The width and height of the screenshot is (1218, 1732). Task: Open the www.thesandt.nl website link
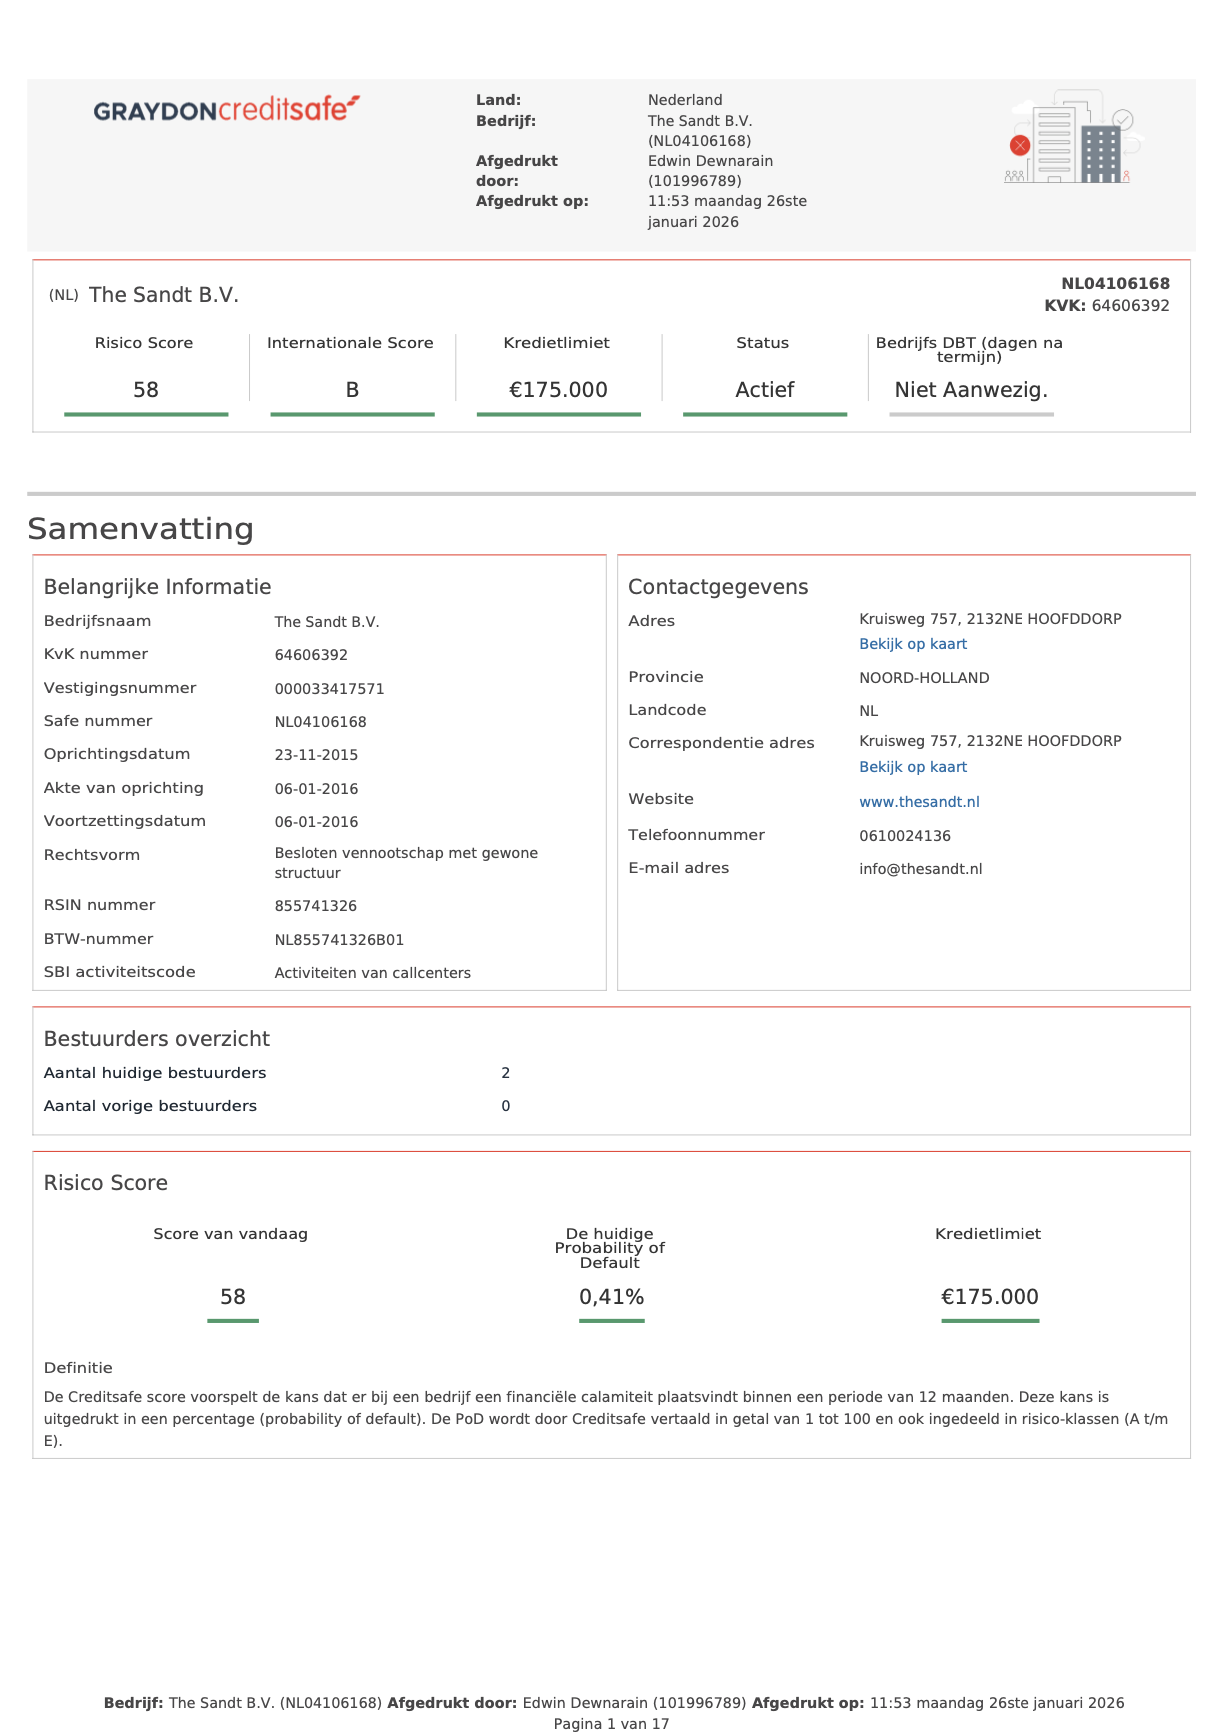coord(919,802)
